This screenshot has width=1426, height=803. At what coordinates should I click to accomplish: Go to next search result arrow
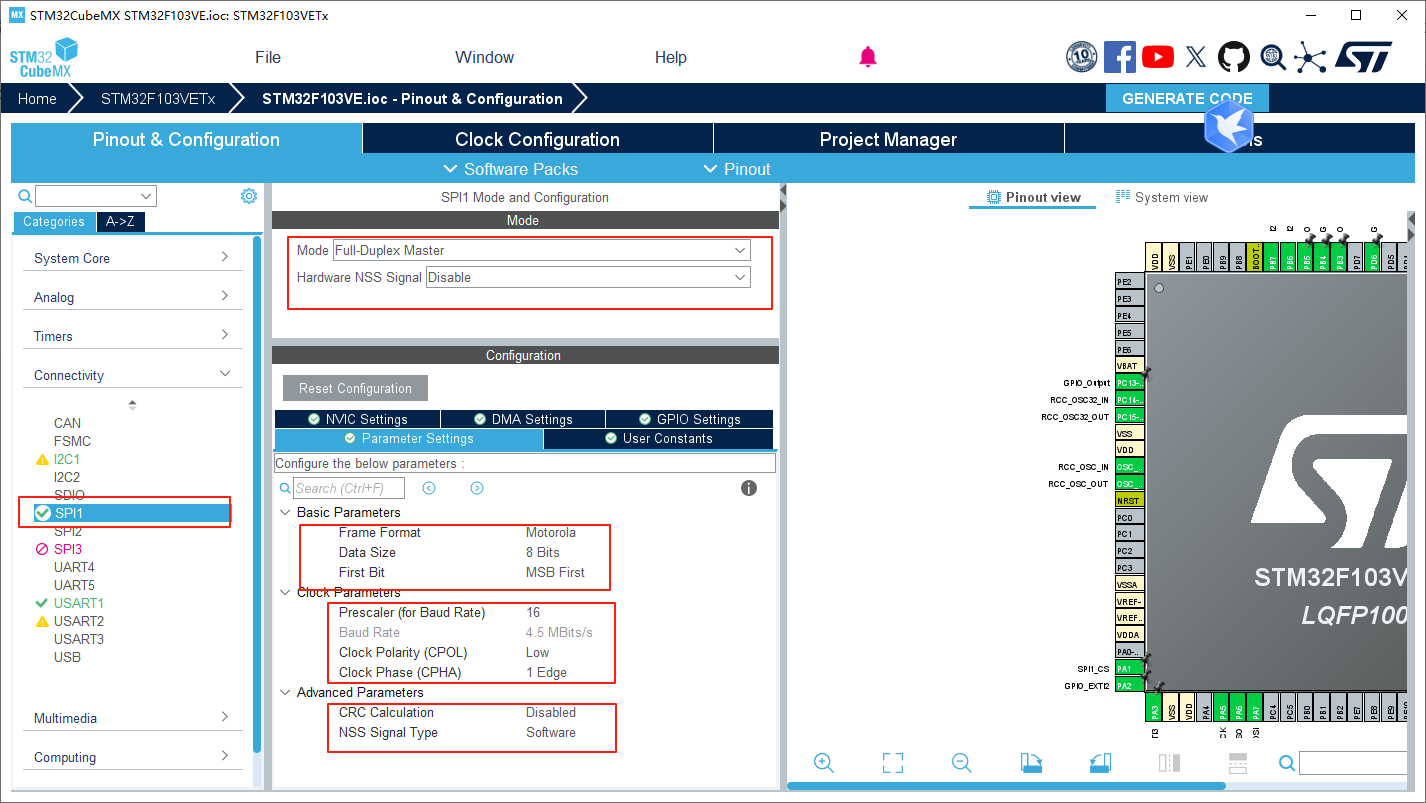pos(477,488)
